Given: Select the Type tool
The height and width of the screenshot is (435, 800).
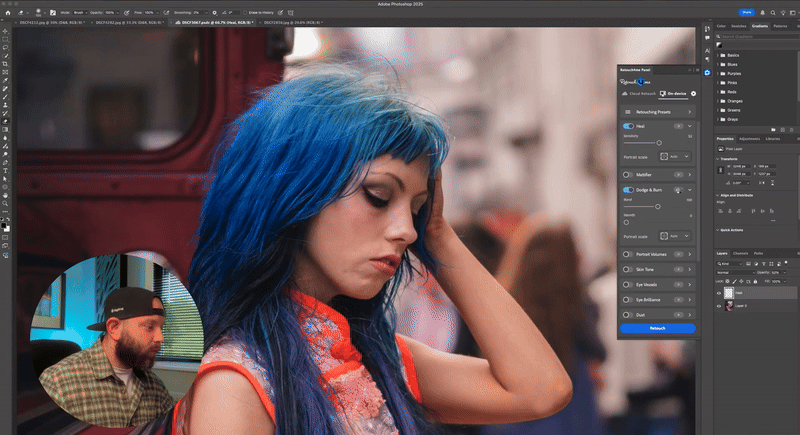Looking at the screenshot, I should pyautogui.click(x=6, y=171).
